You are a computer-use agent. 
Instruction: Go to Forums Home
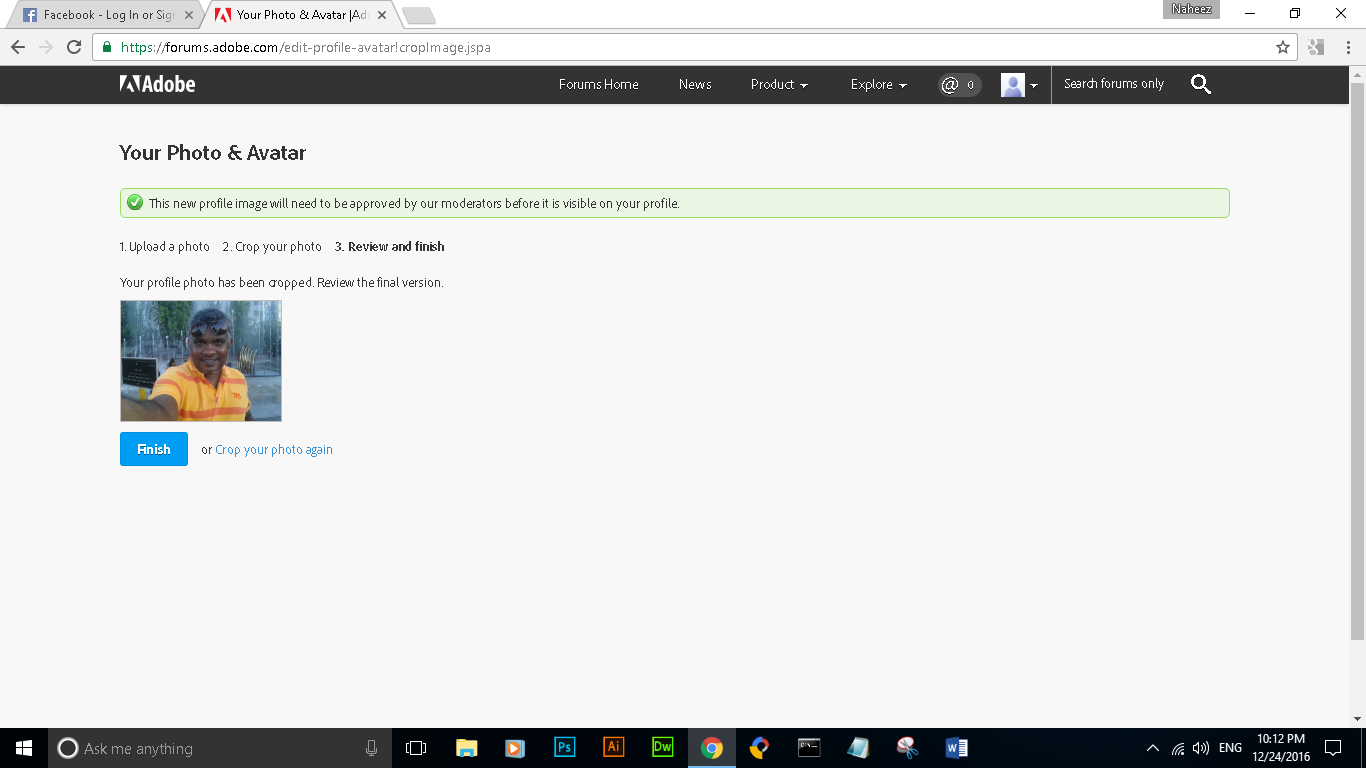pyautogui.click(x=598, y=84)
